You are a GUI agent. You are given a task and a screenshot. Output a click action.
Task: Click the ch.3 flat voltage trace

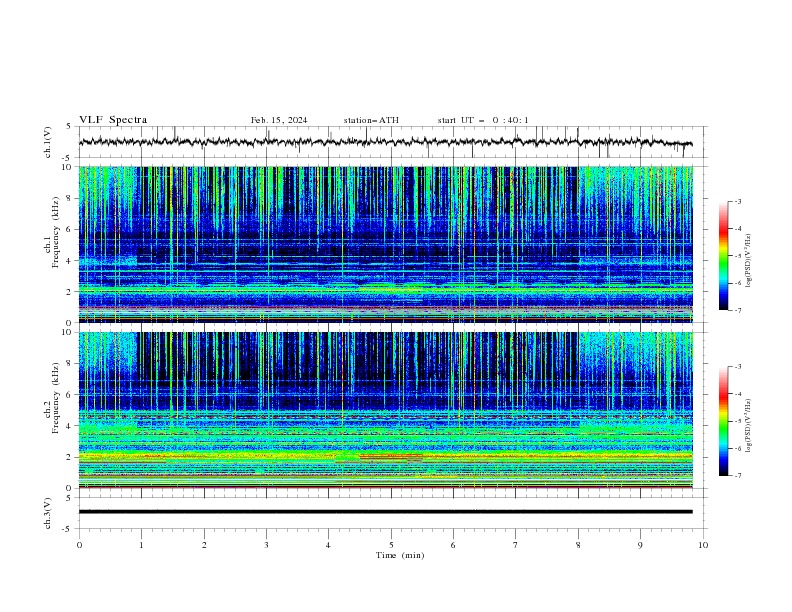tap(385, 512)
